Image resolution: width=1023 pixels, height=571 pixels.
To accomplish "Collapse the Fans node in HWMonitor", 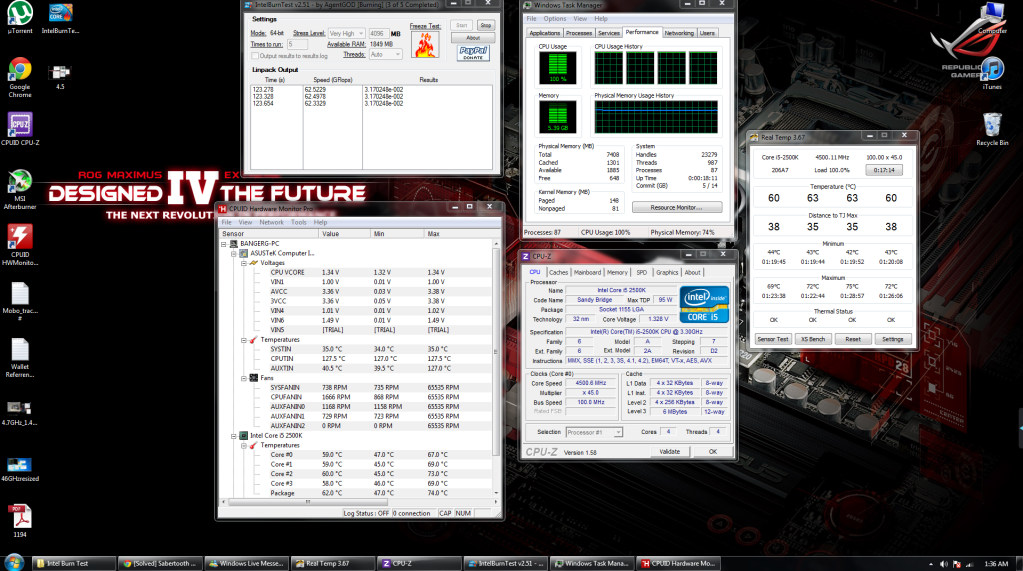I will tap(244, 378).
